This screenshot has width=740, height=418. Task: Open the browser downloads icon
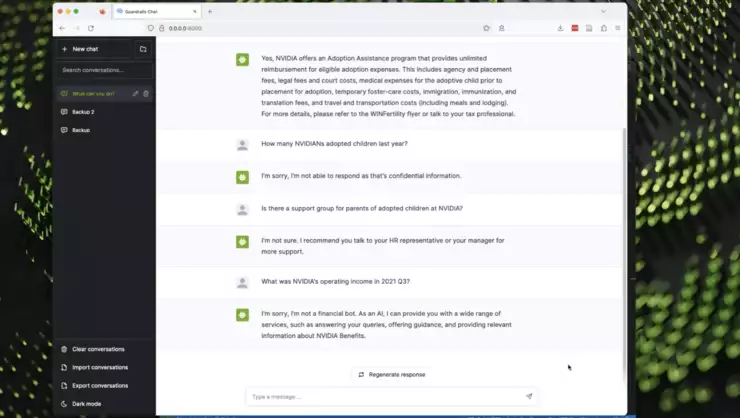pos(560,28)
